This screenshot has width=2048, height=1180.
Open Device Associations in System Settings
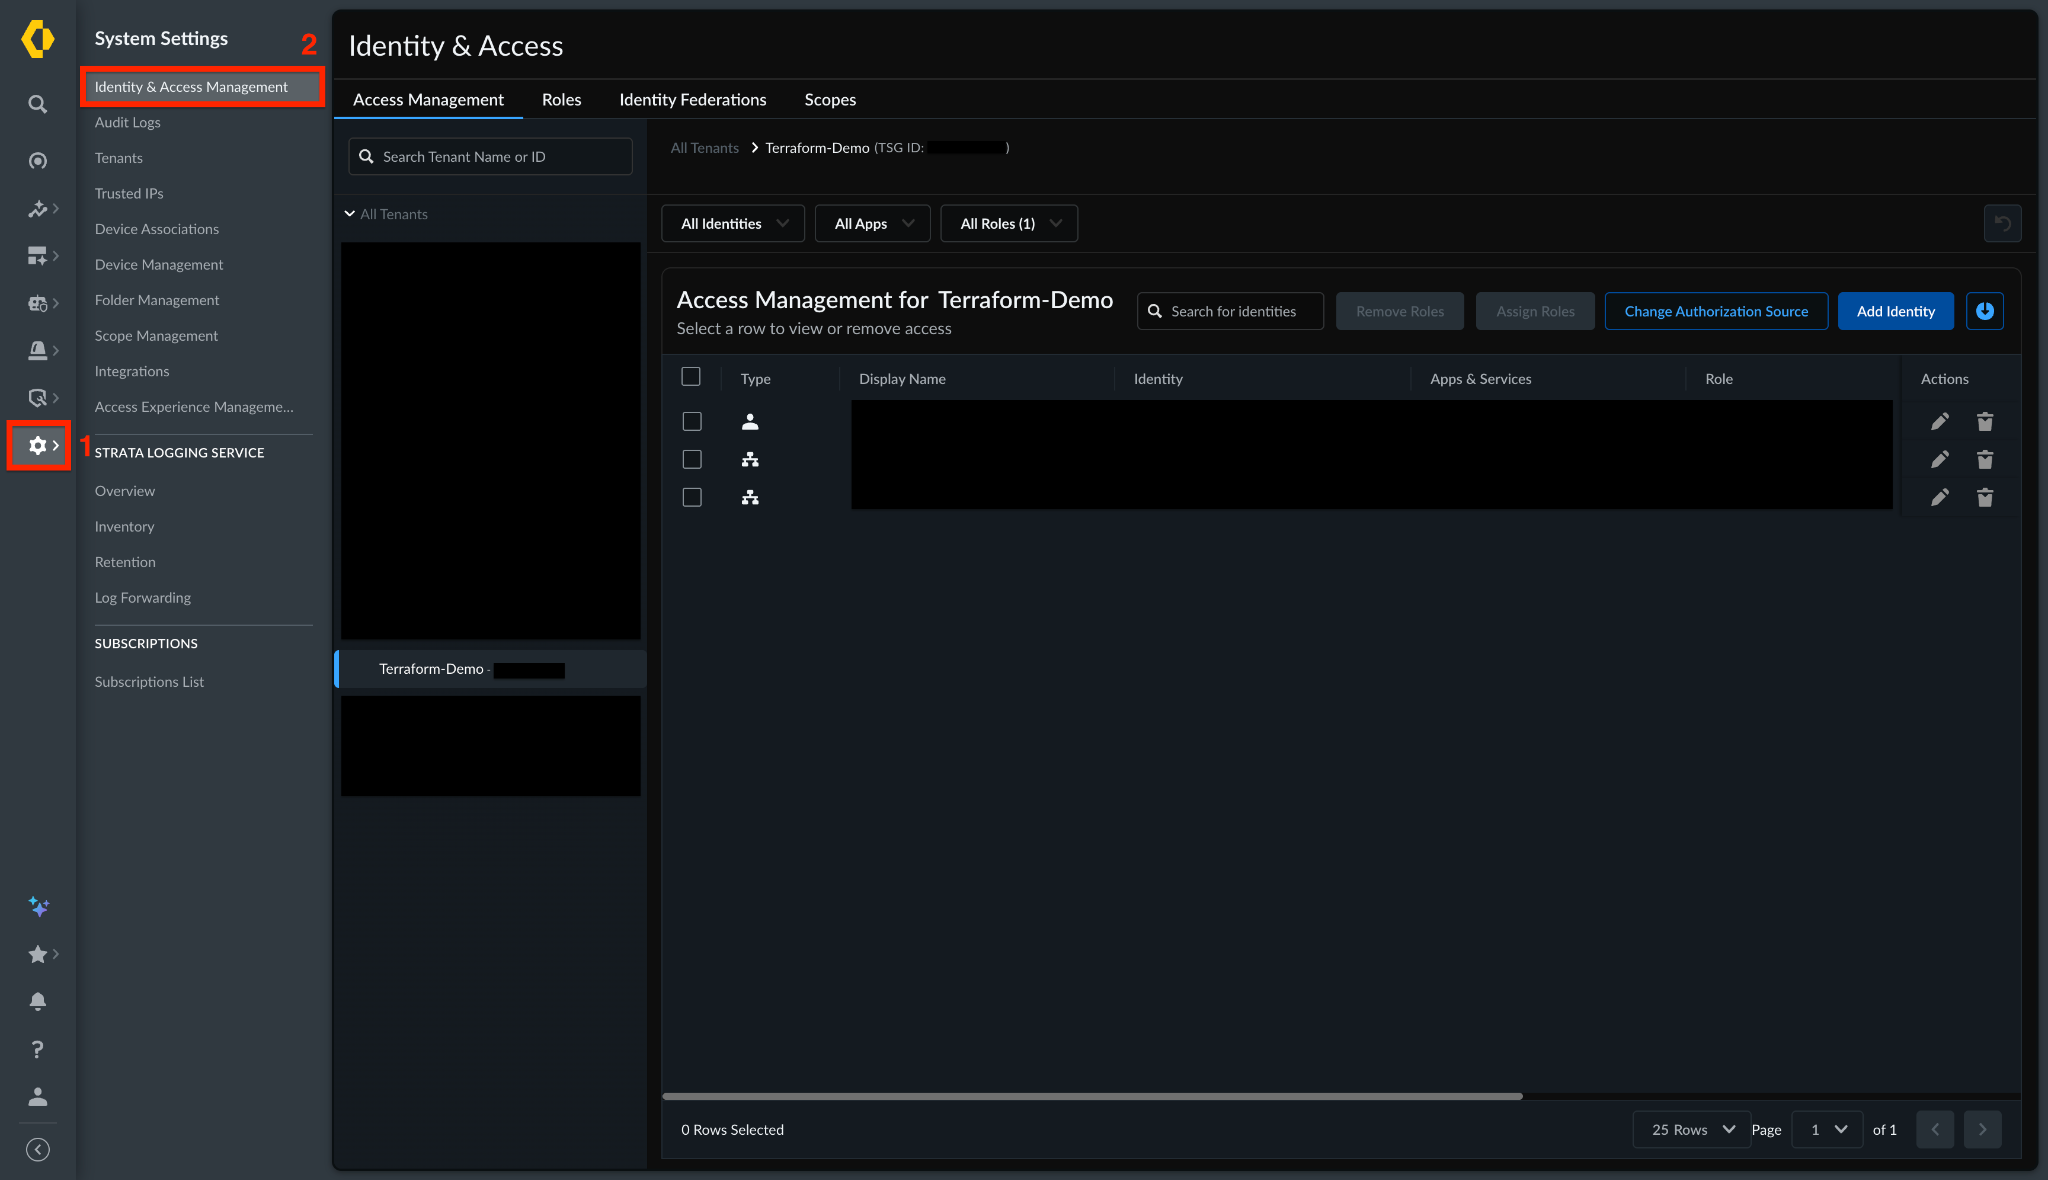(157, 229)
